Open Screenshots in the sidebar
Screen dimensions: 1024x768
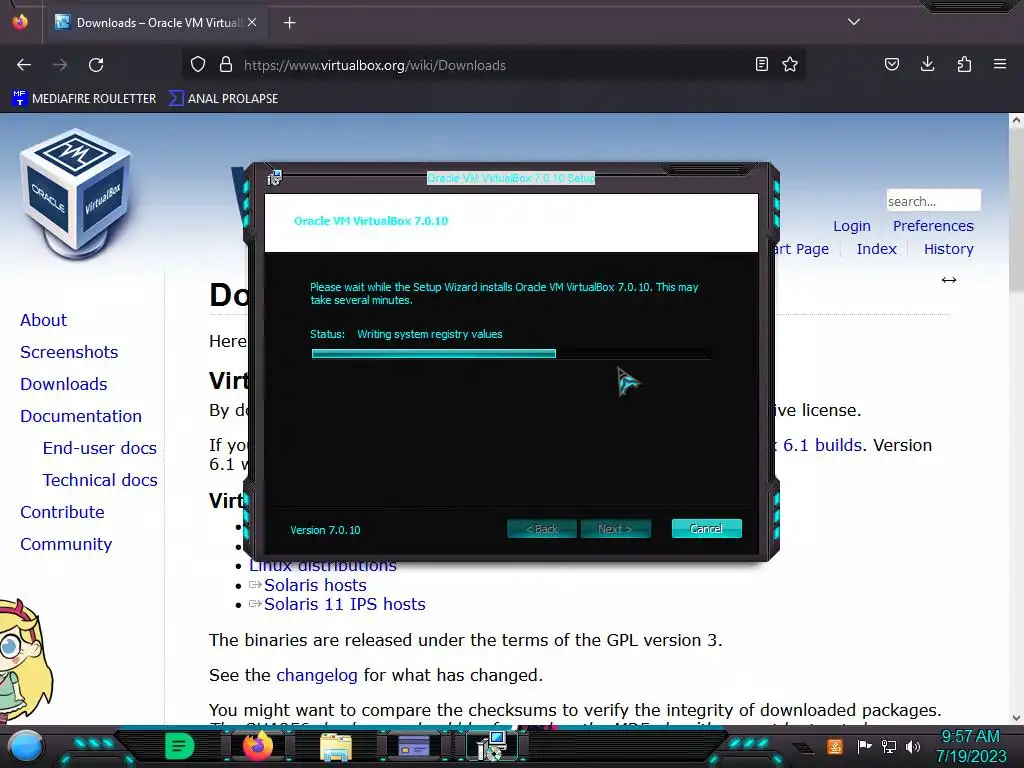(x=69, y=352)
